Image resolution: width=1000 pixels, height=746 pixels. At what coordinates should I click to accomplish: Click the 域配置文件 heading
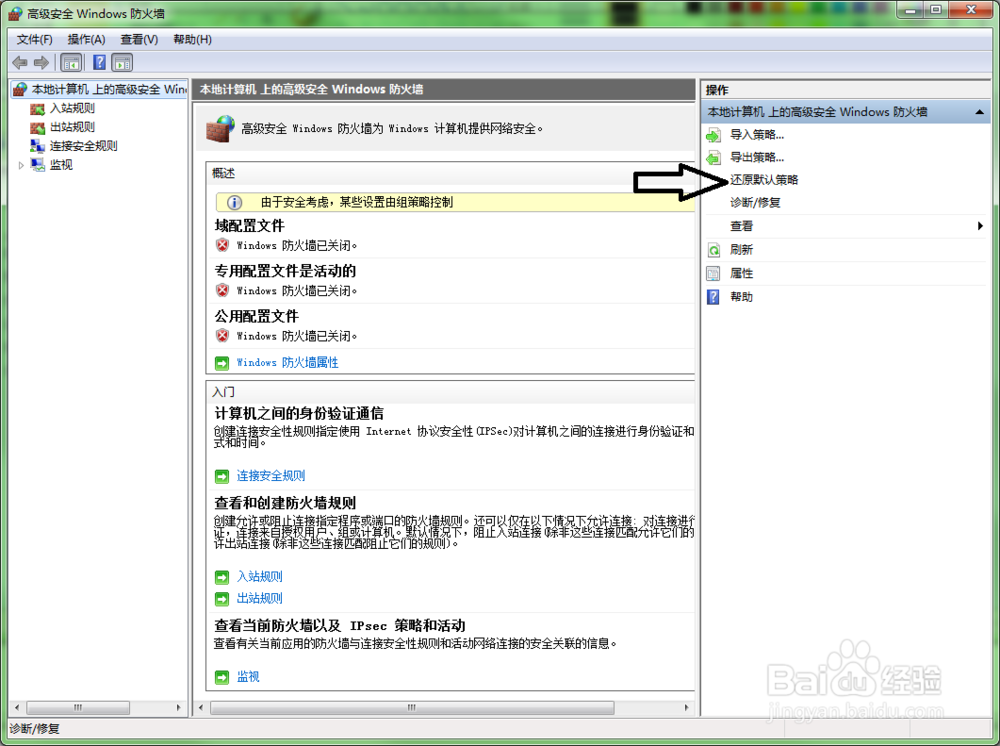249,226
